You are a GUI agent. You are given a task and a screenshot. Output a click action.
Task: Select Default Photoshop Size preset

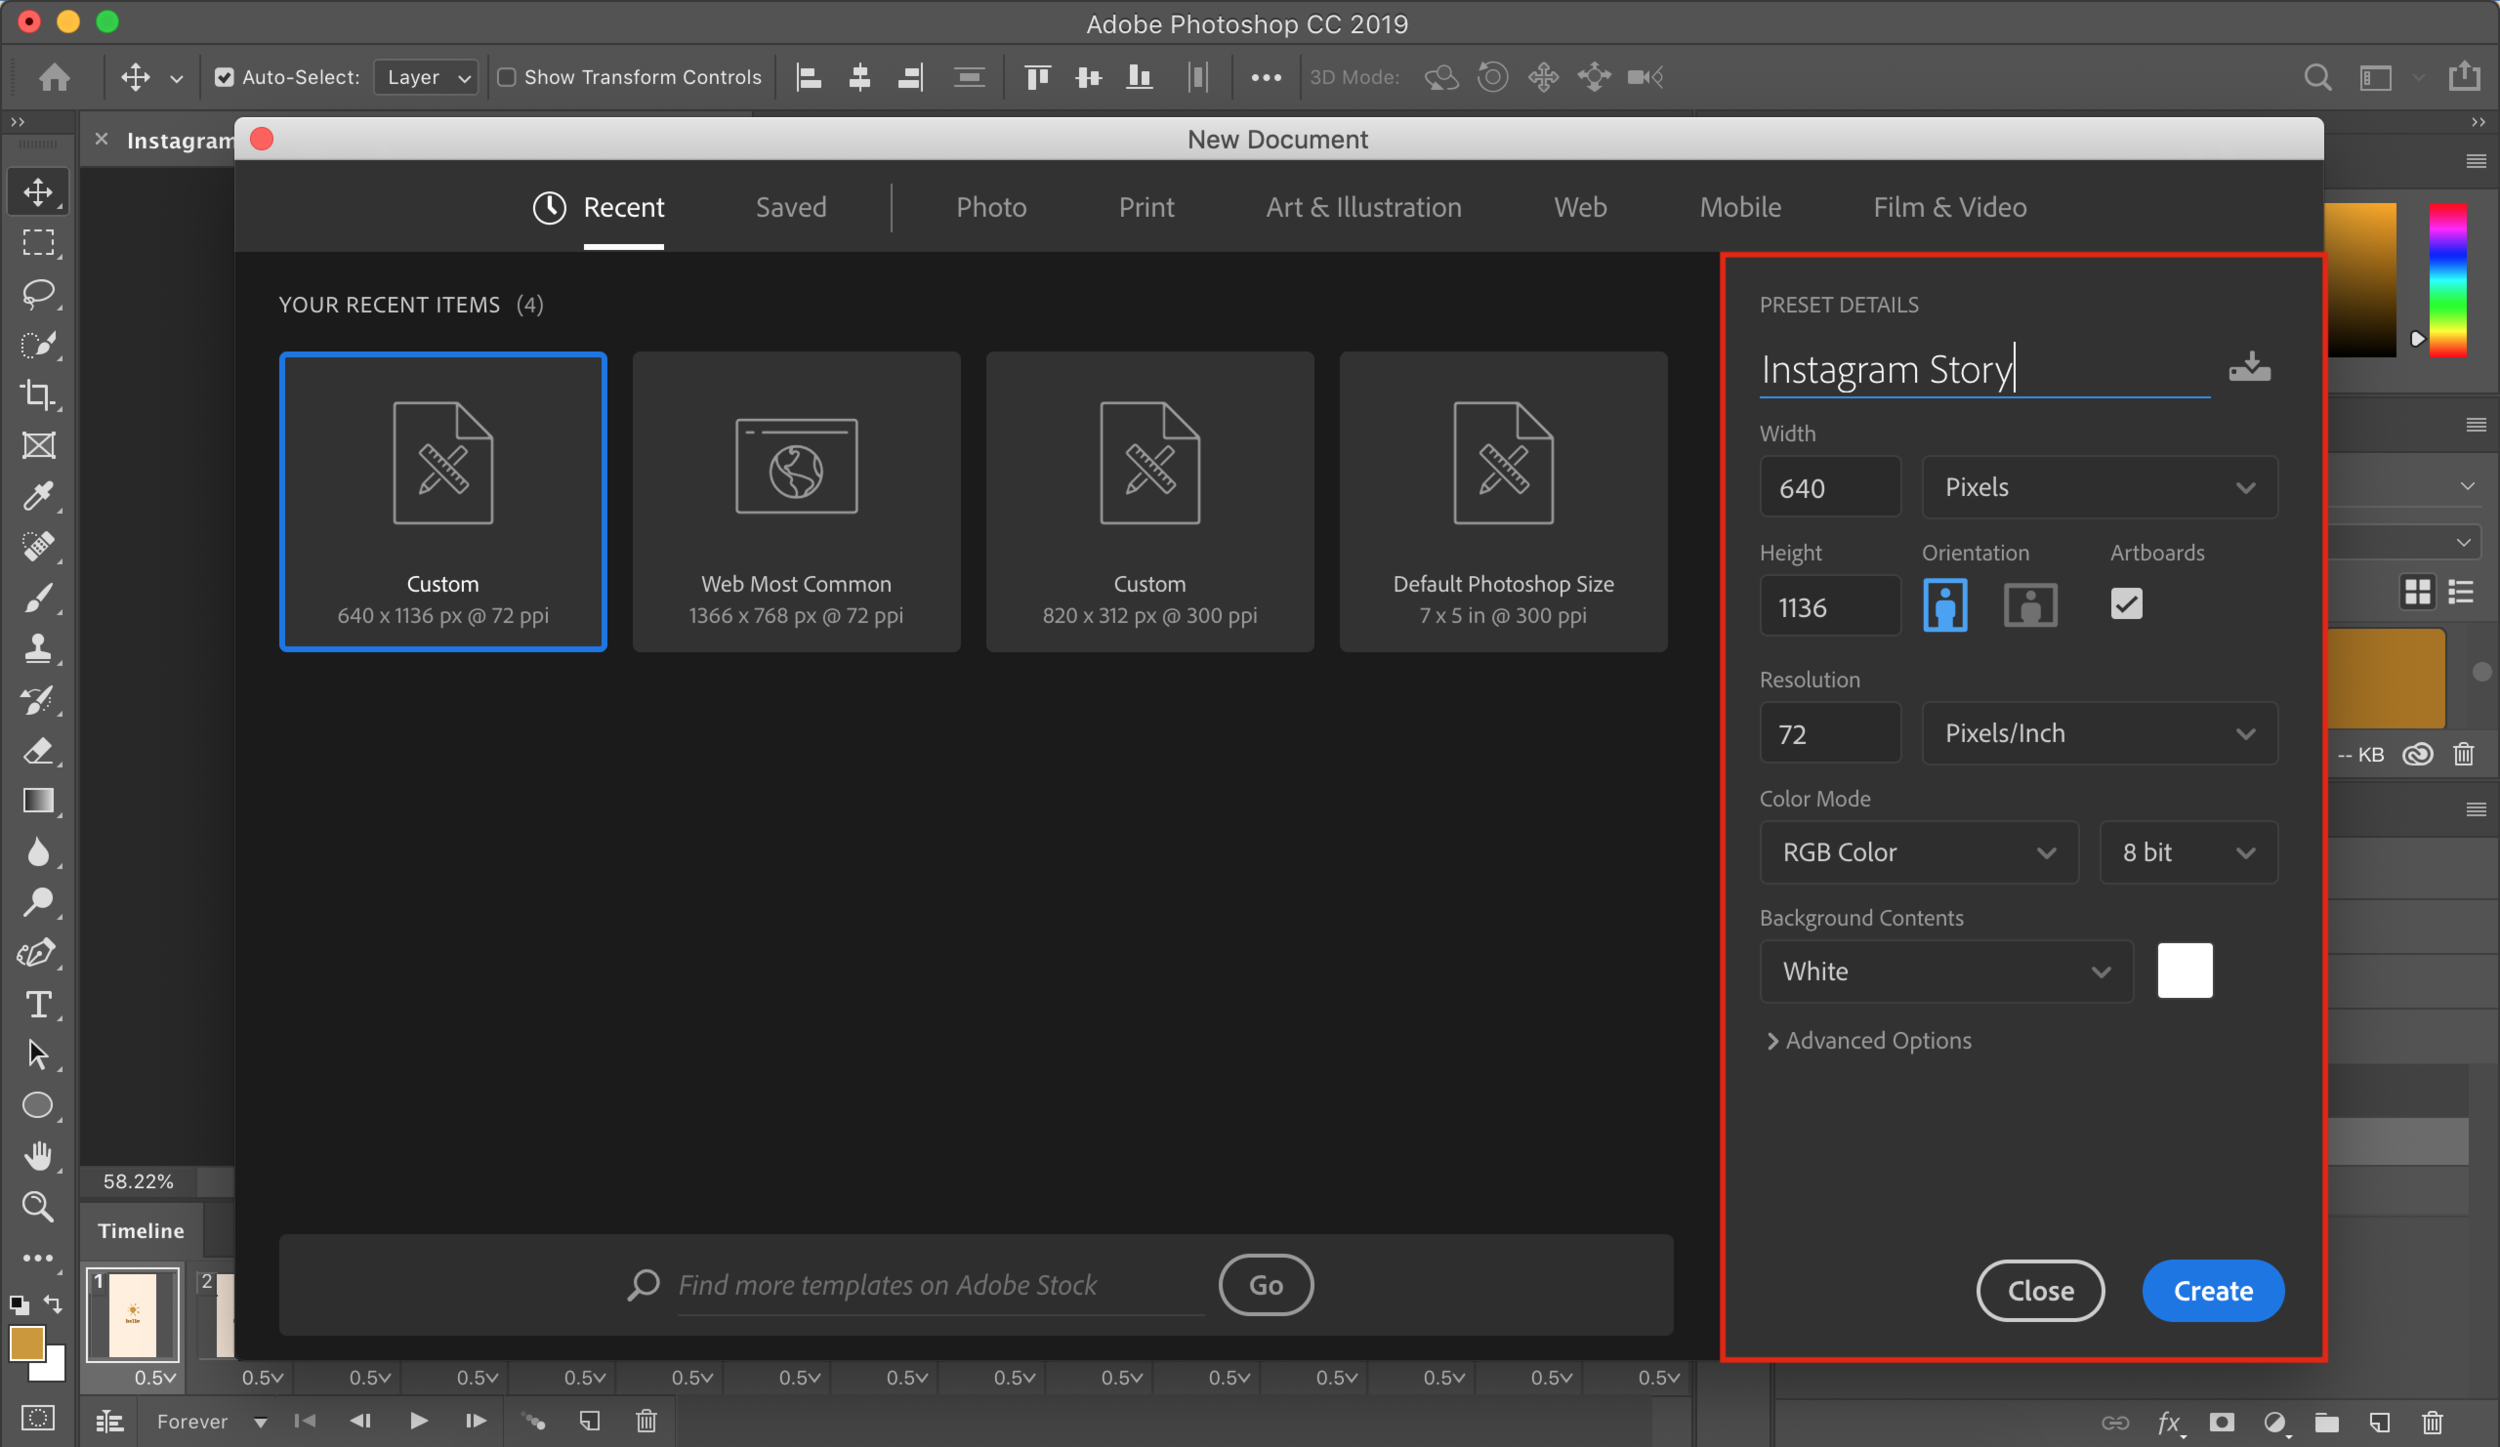(1503, 501)
